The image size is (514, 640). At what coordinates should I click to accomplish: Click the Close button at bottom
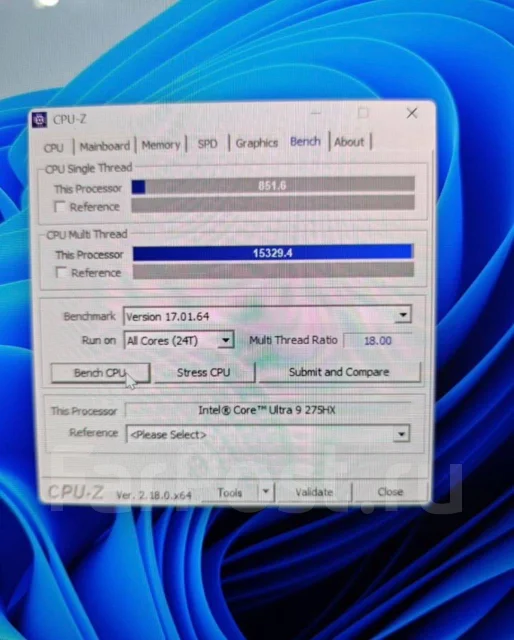390,491
